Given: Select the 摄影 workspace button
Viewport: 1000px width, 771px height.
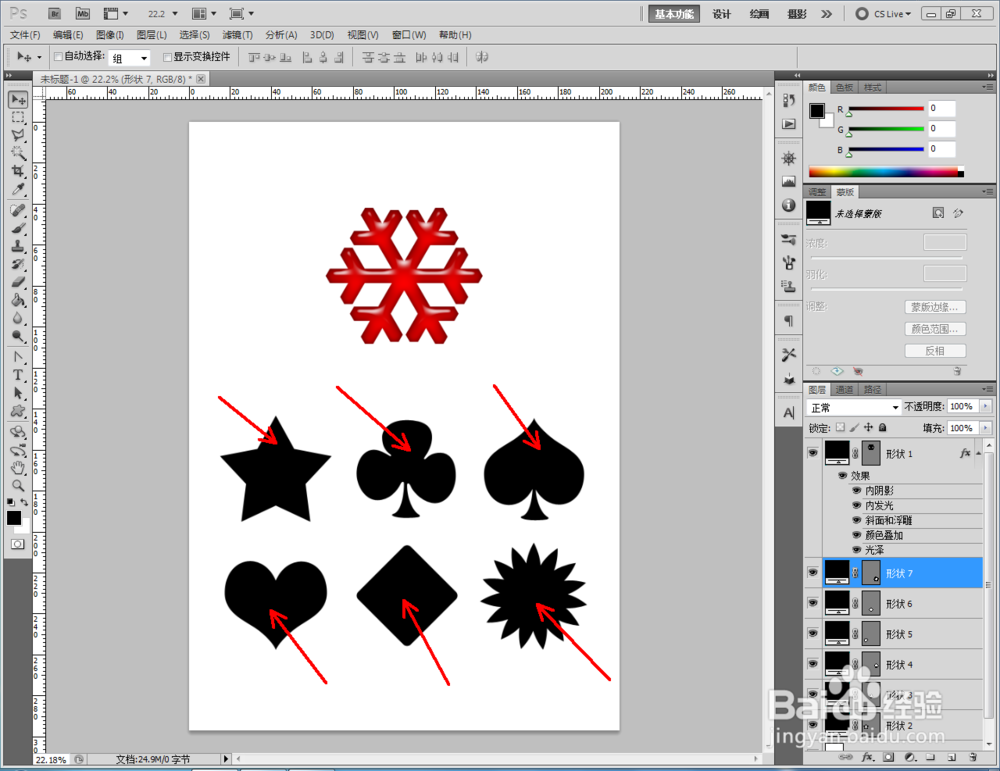Looking at the screenshot, I should pyautogui.click(x=797, y=14).
